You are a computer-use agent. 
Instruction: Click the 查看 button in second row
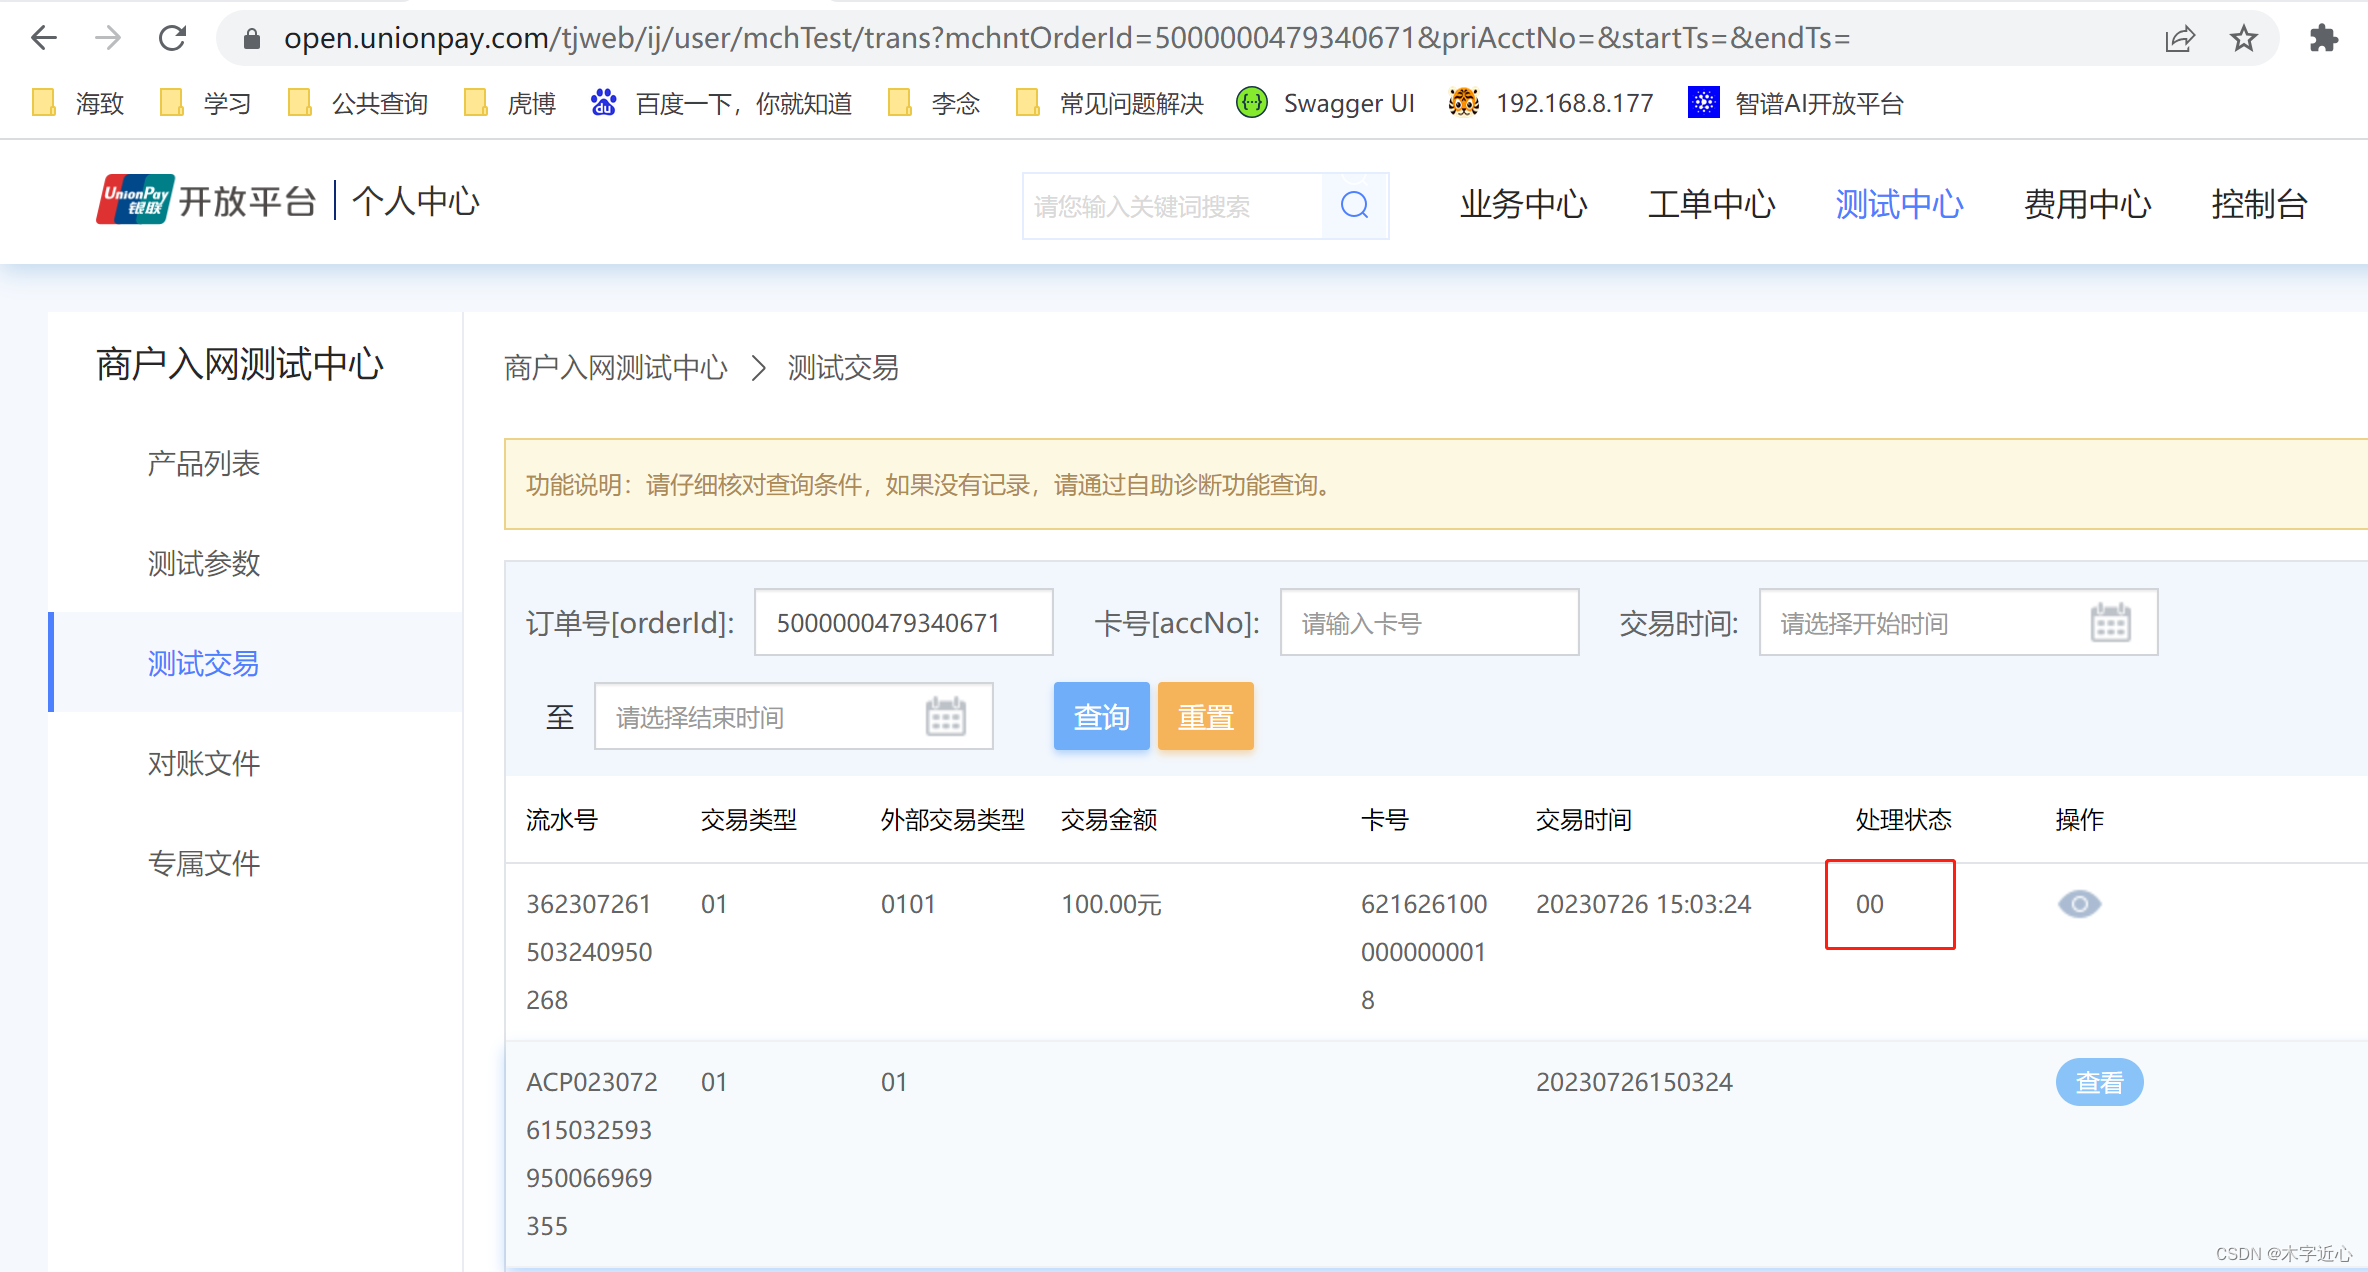pyautogui.click(x=2099, y=1082)
